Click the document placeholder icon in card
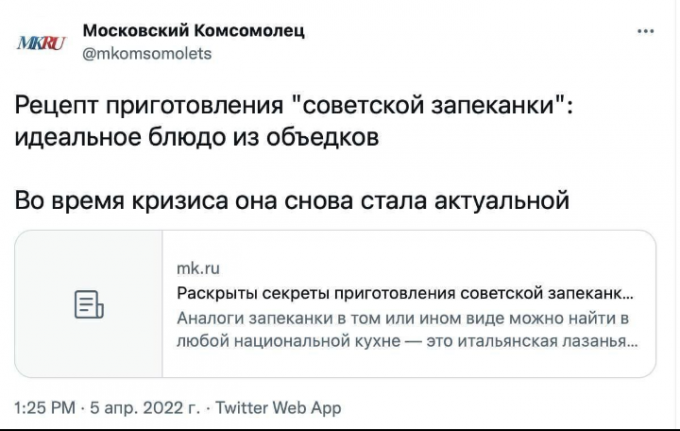 [x=89, y=304]
